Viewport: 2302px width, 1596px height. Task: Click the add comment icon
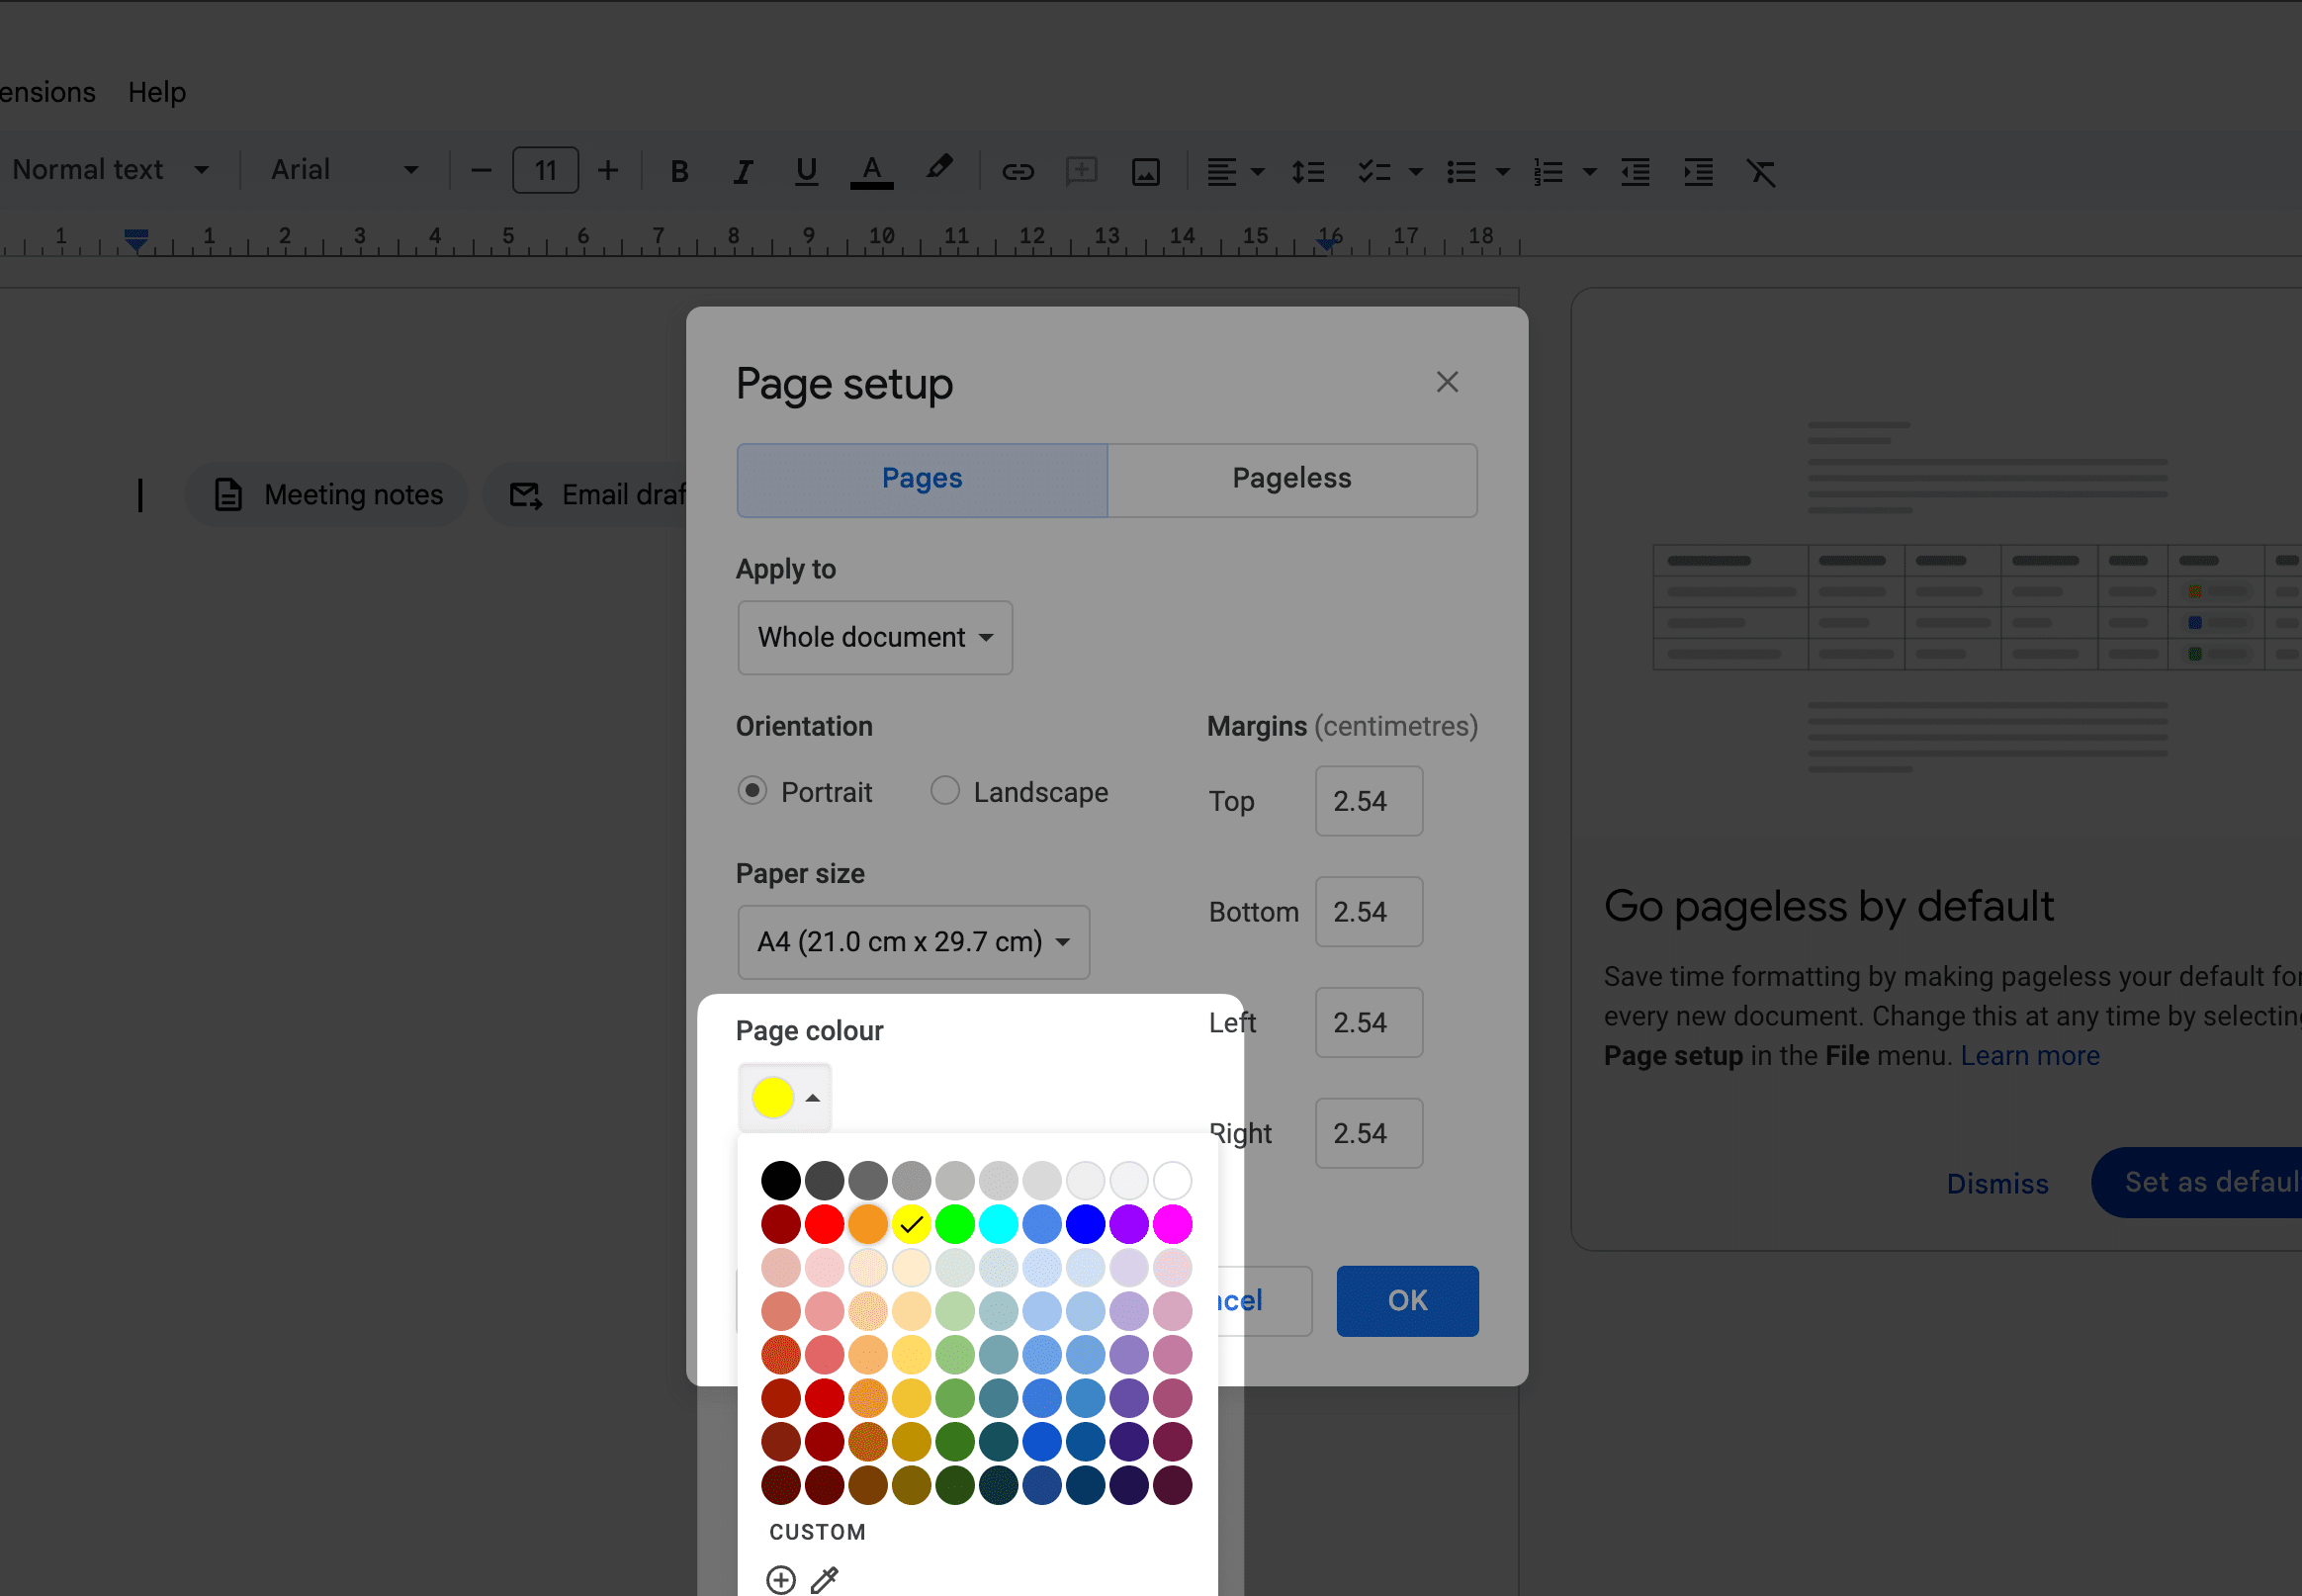pyautogui.click(x=1081, y=172)
